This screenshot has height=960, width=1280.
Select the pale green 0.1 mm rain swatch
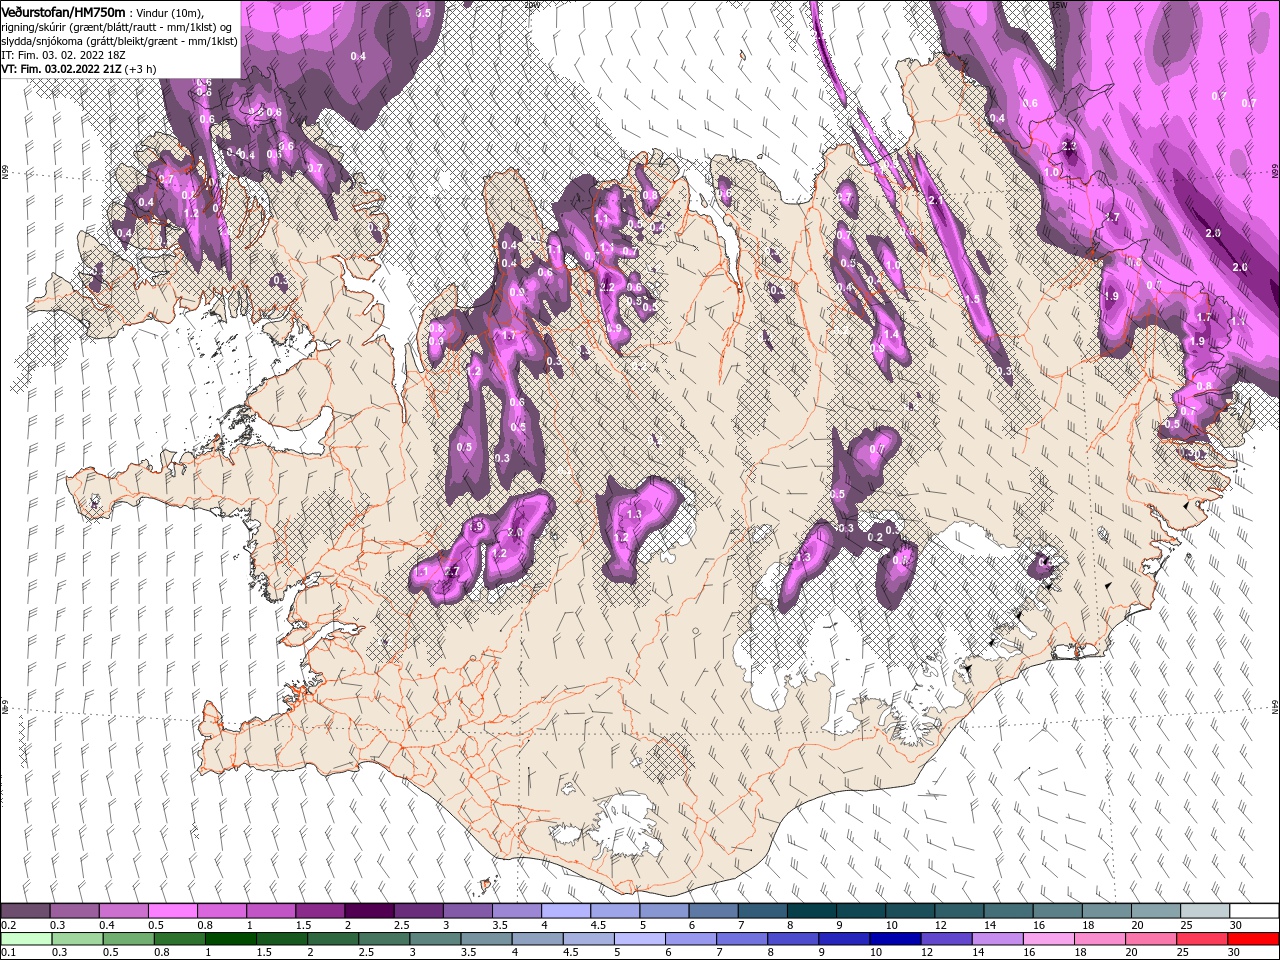click(x=26, y=939)
